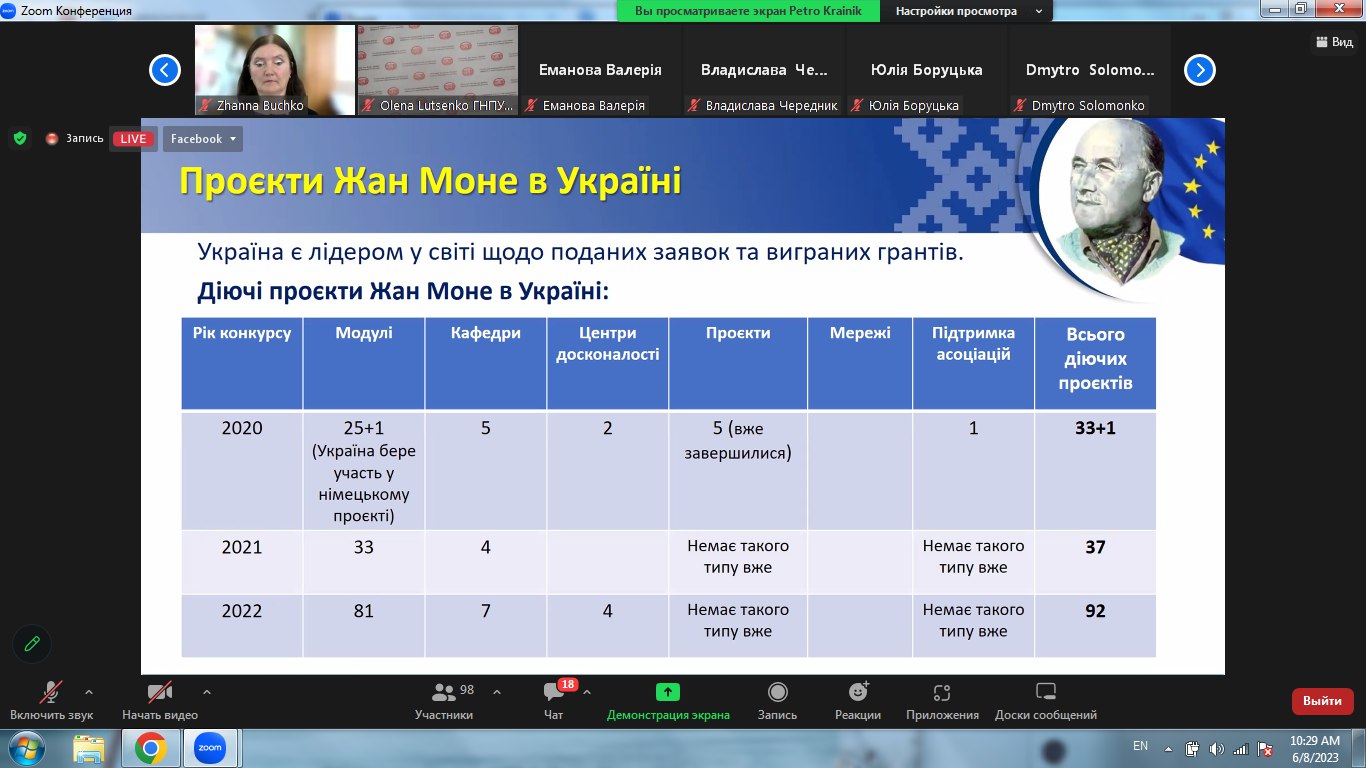Show previous participants with left arrow

[x=165, y=70]
